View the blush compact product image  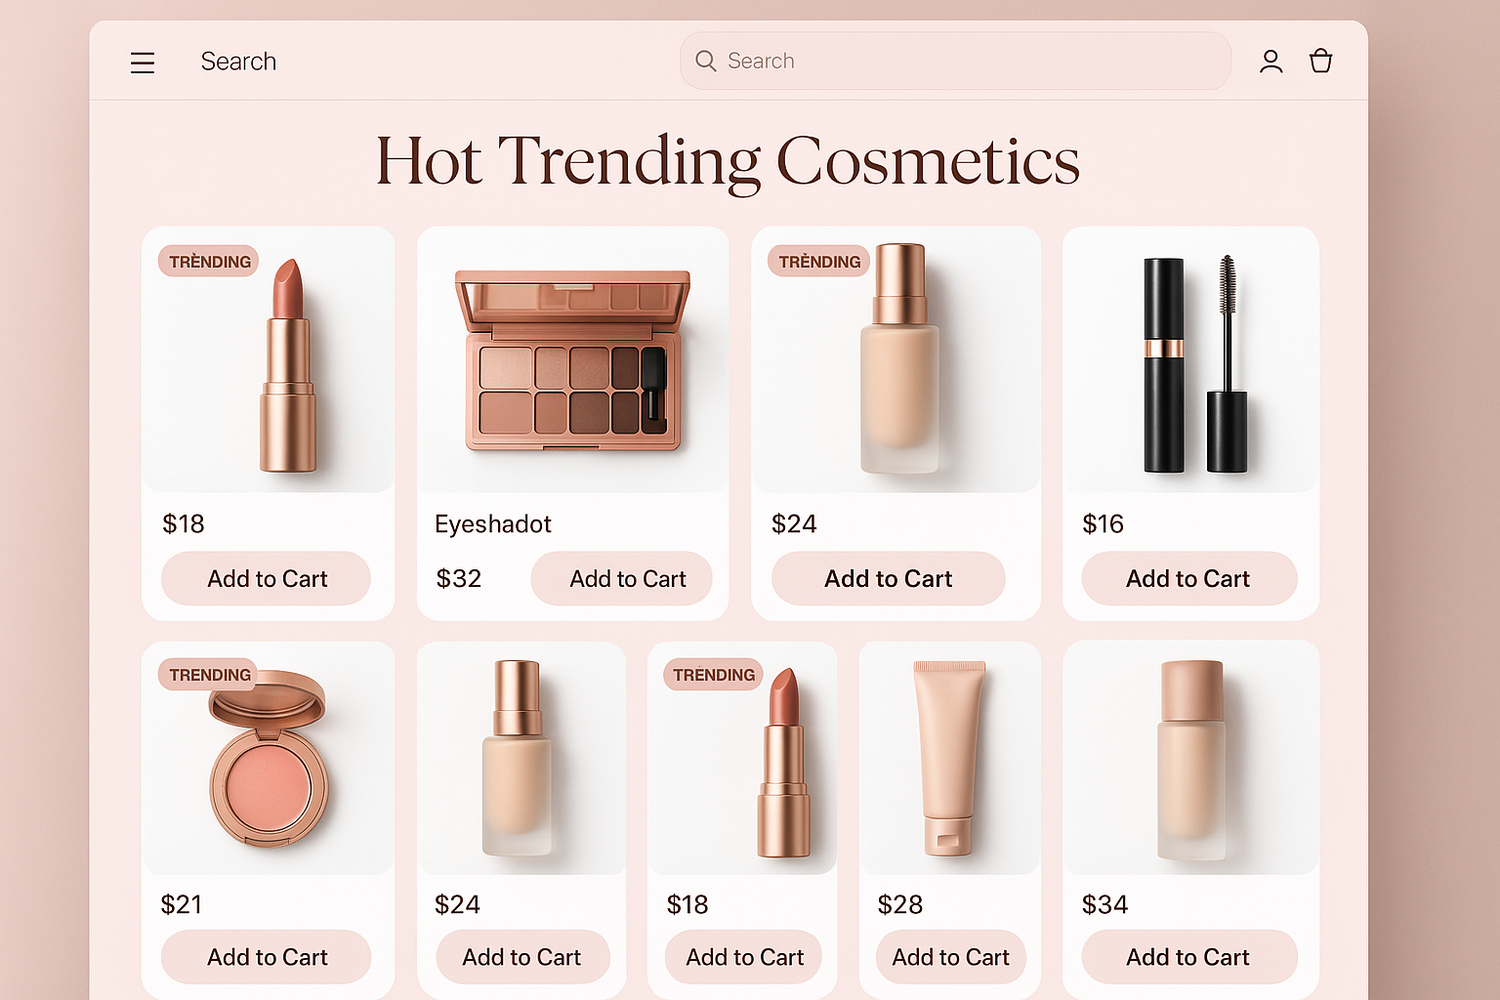tap(268, 760)
